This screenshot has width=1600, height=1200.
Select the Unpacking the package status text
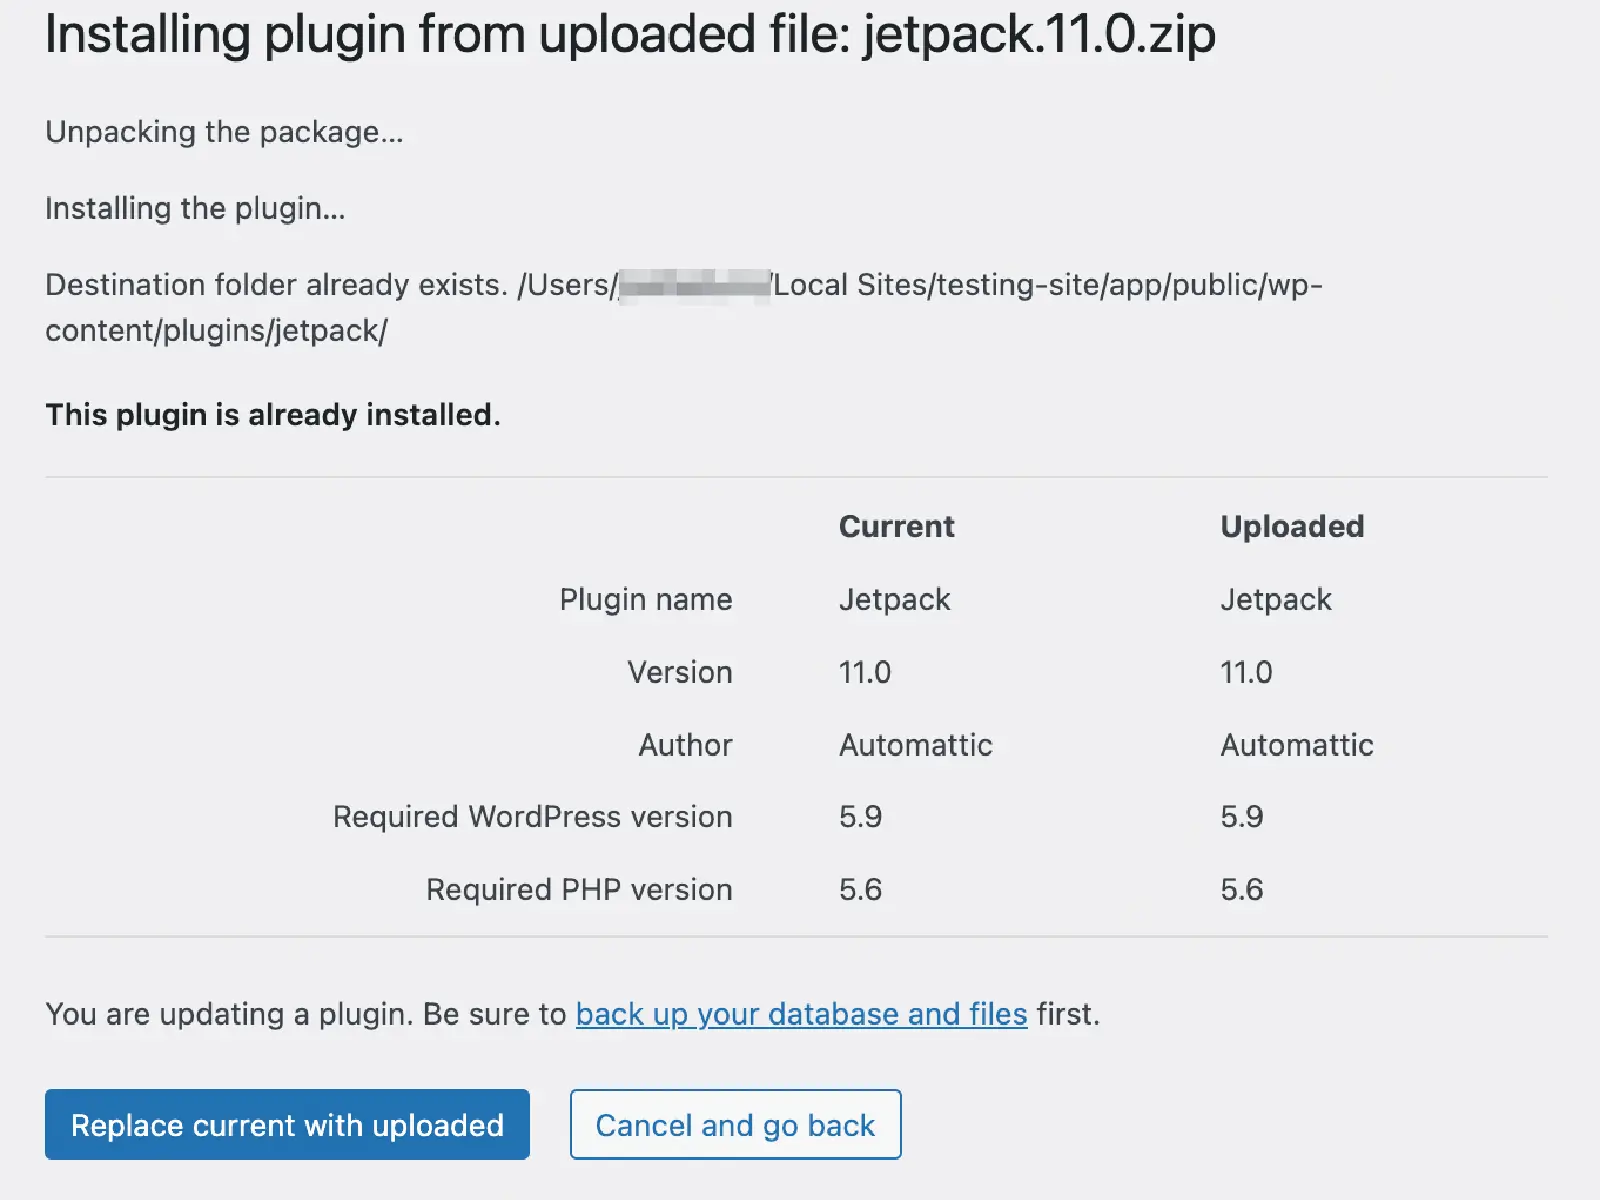[224, 131]
